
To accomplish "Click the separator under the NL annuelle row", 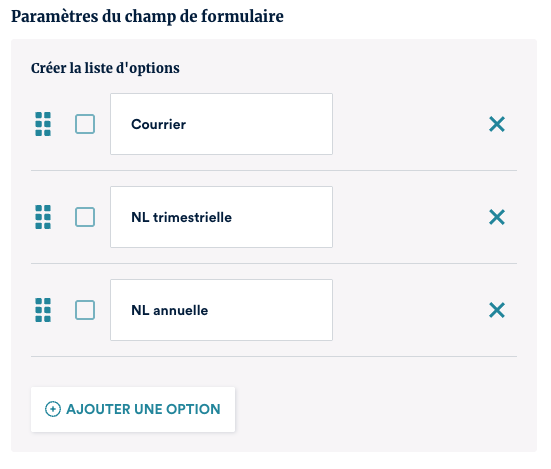I will click(274, 356).
